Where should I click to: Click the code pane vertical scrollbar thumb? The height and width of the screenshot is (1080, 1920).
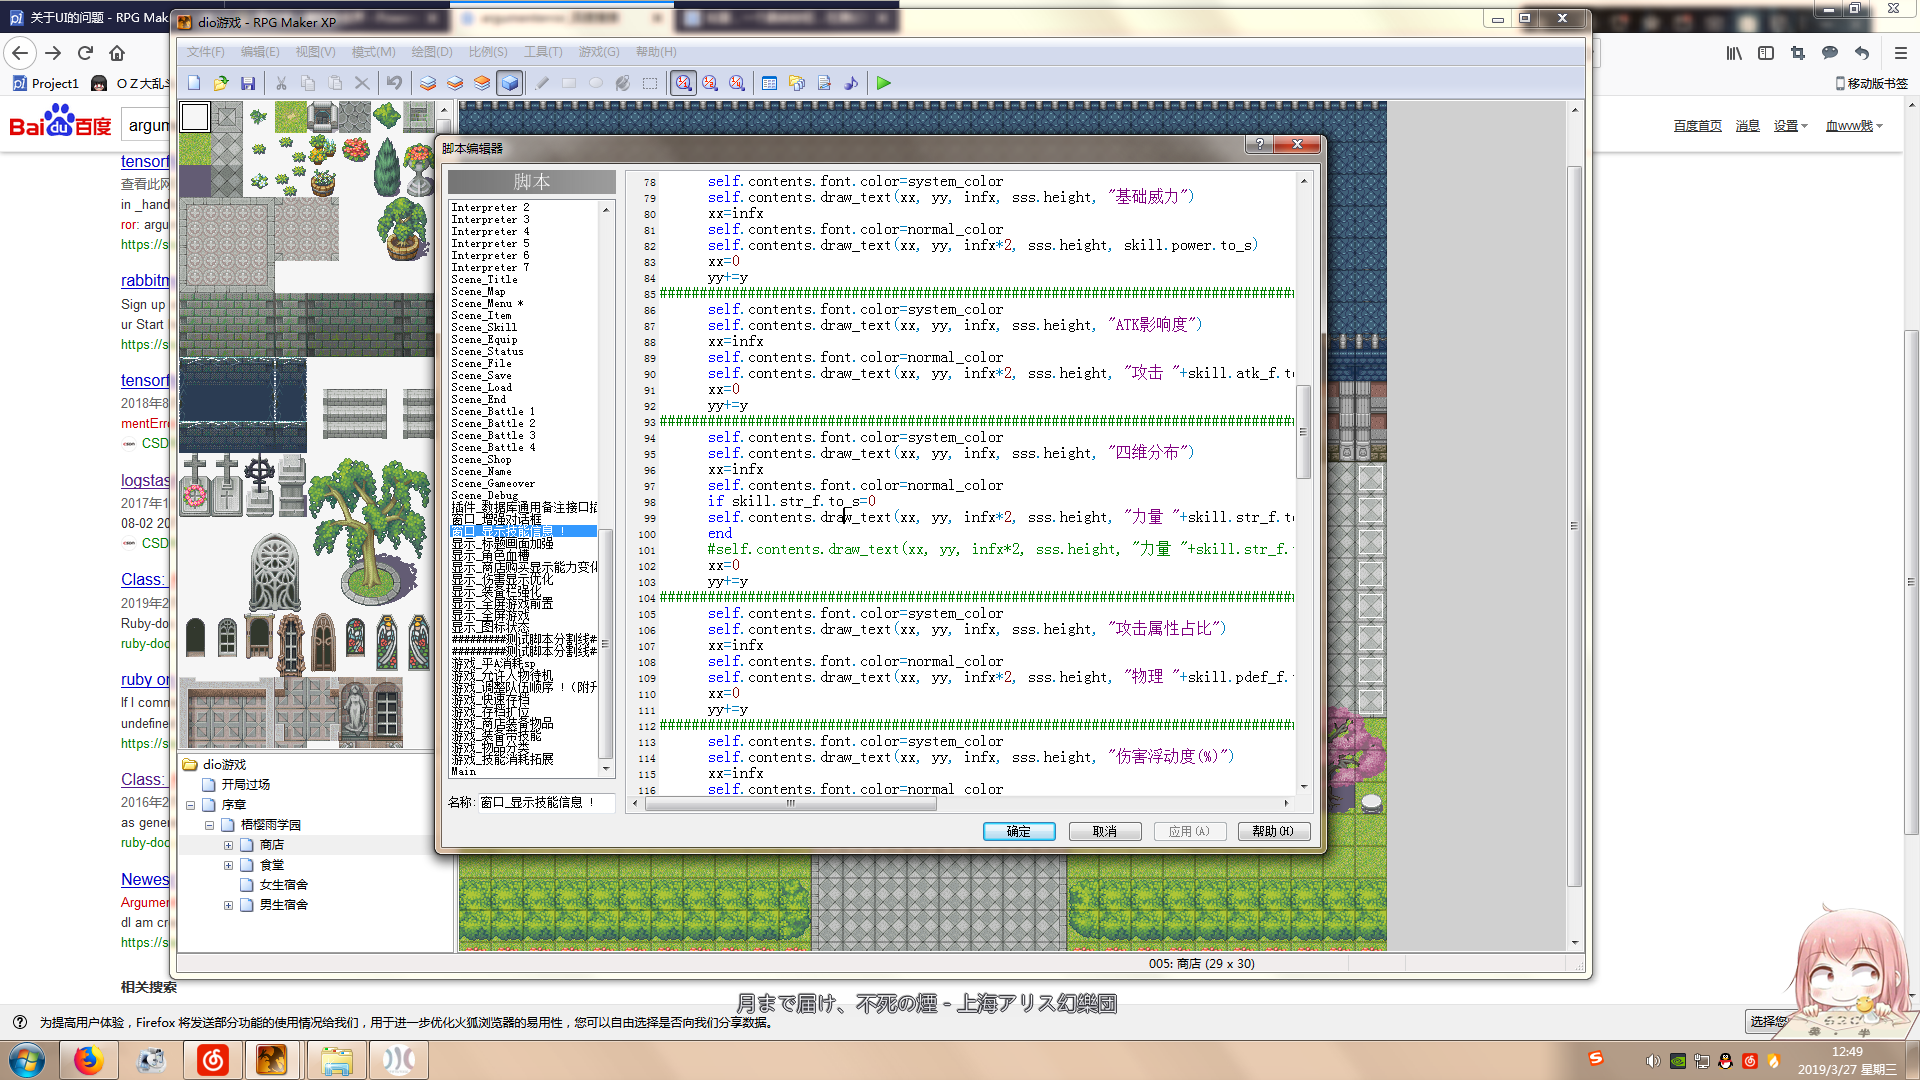coord(1303,432)
